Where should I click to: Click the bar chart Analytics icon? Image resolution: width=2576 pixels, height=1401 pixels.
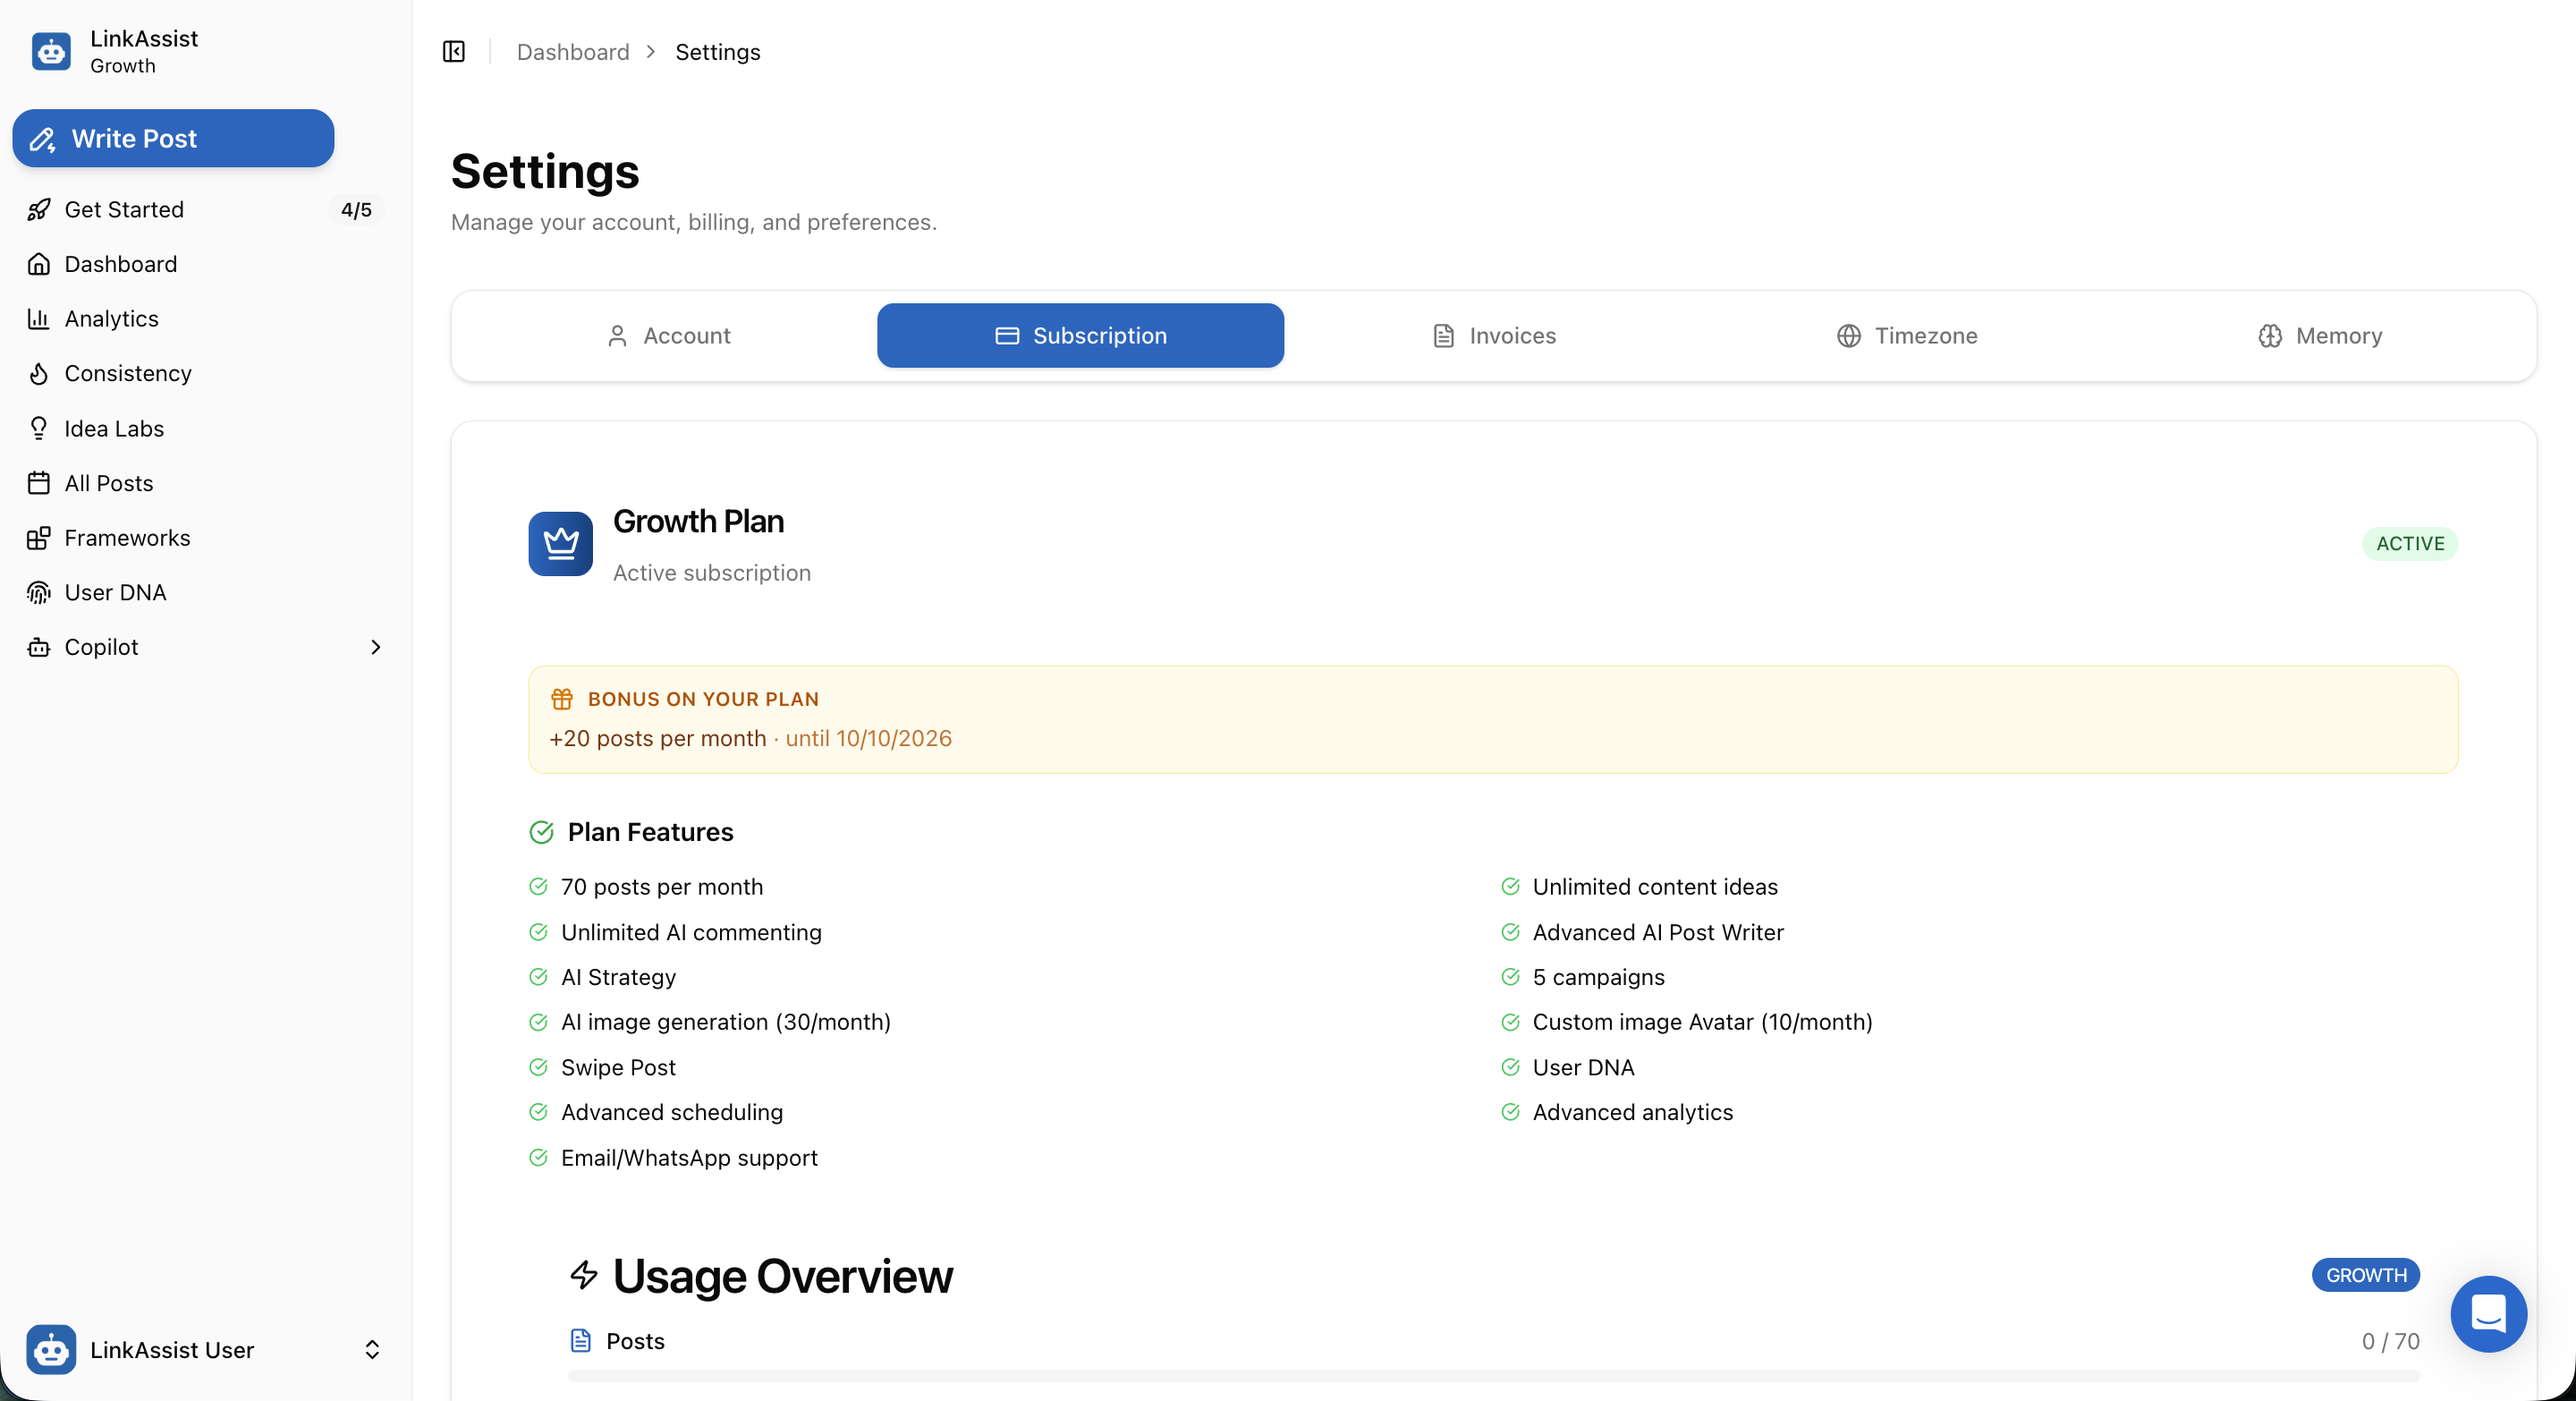tap(39, 319)
